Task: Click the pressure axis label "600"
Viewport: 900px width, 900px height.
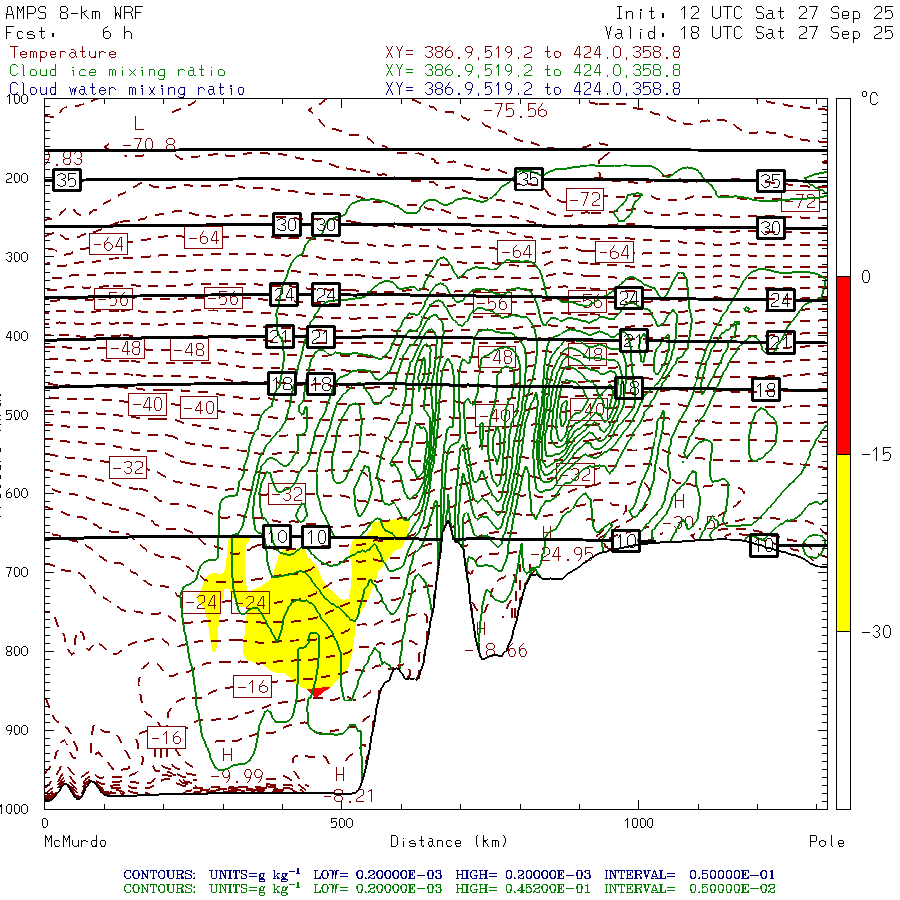Action: 17,494
